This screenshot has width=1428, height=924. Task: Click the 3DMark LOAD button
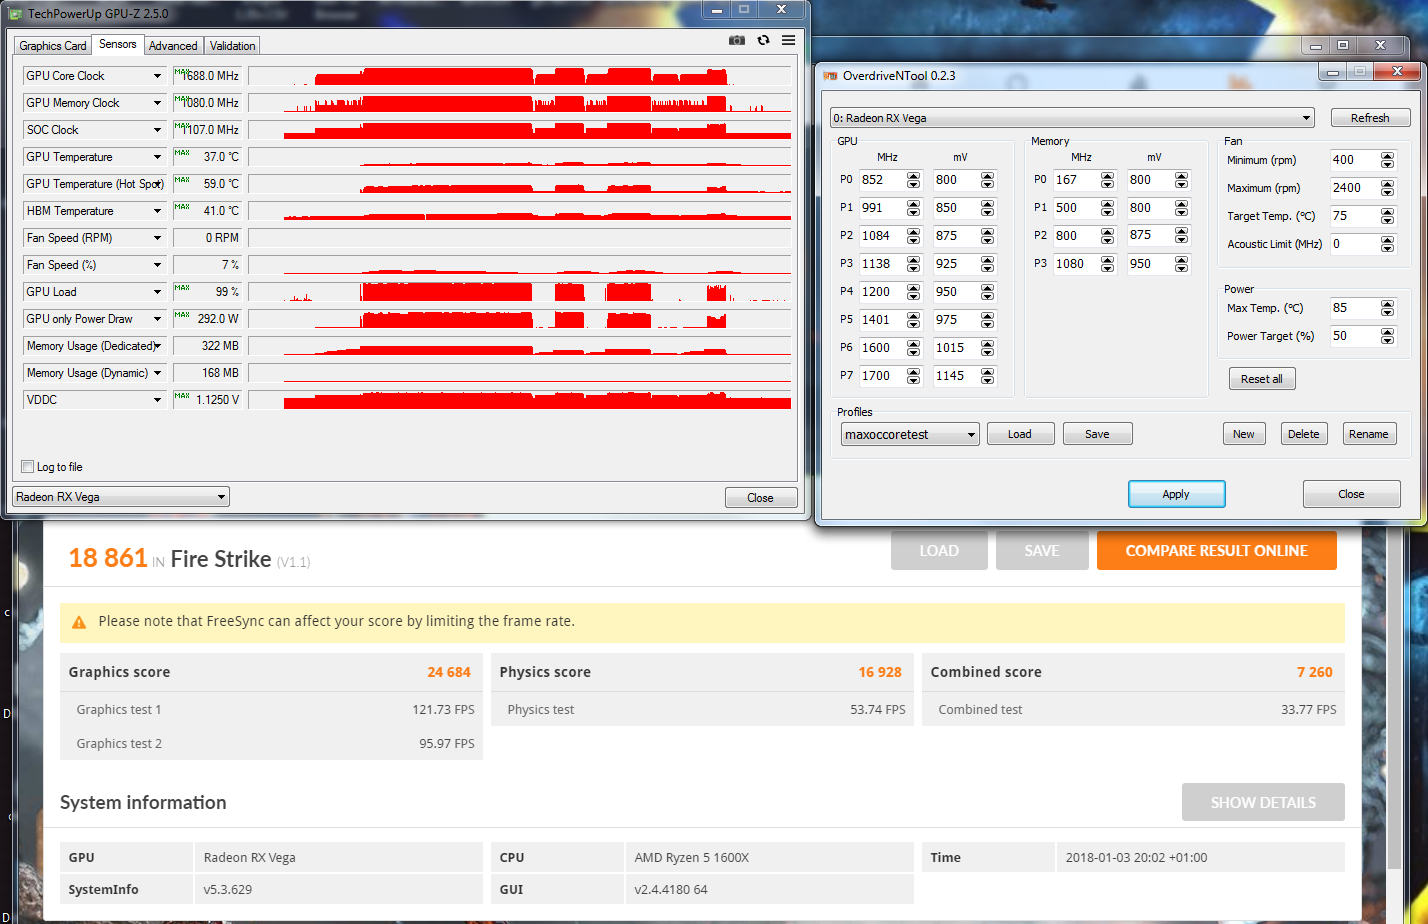tap(939, 551)
